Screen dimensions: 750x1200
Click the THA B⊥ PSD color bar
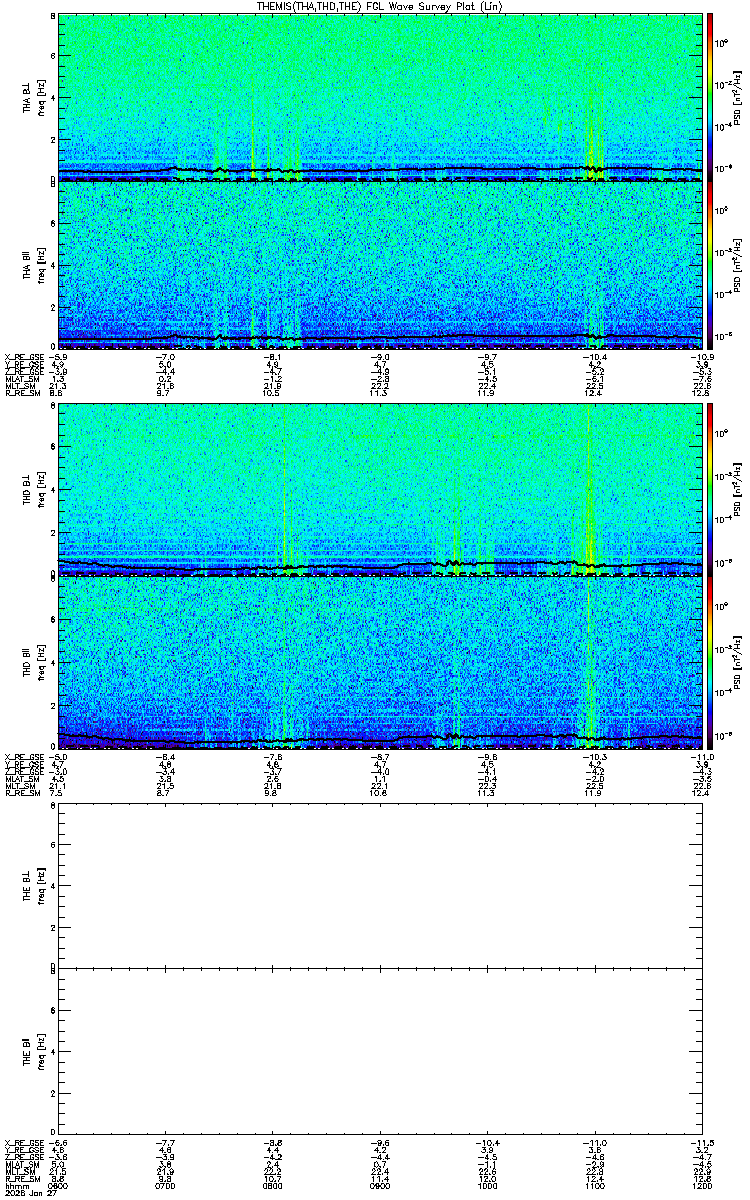tap(711, 97)
